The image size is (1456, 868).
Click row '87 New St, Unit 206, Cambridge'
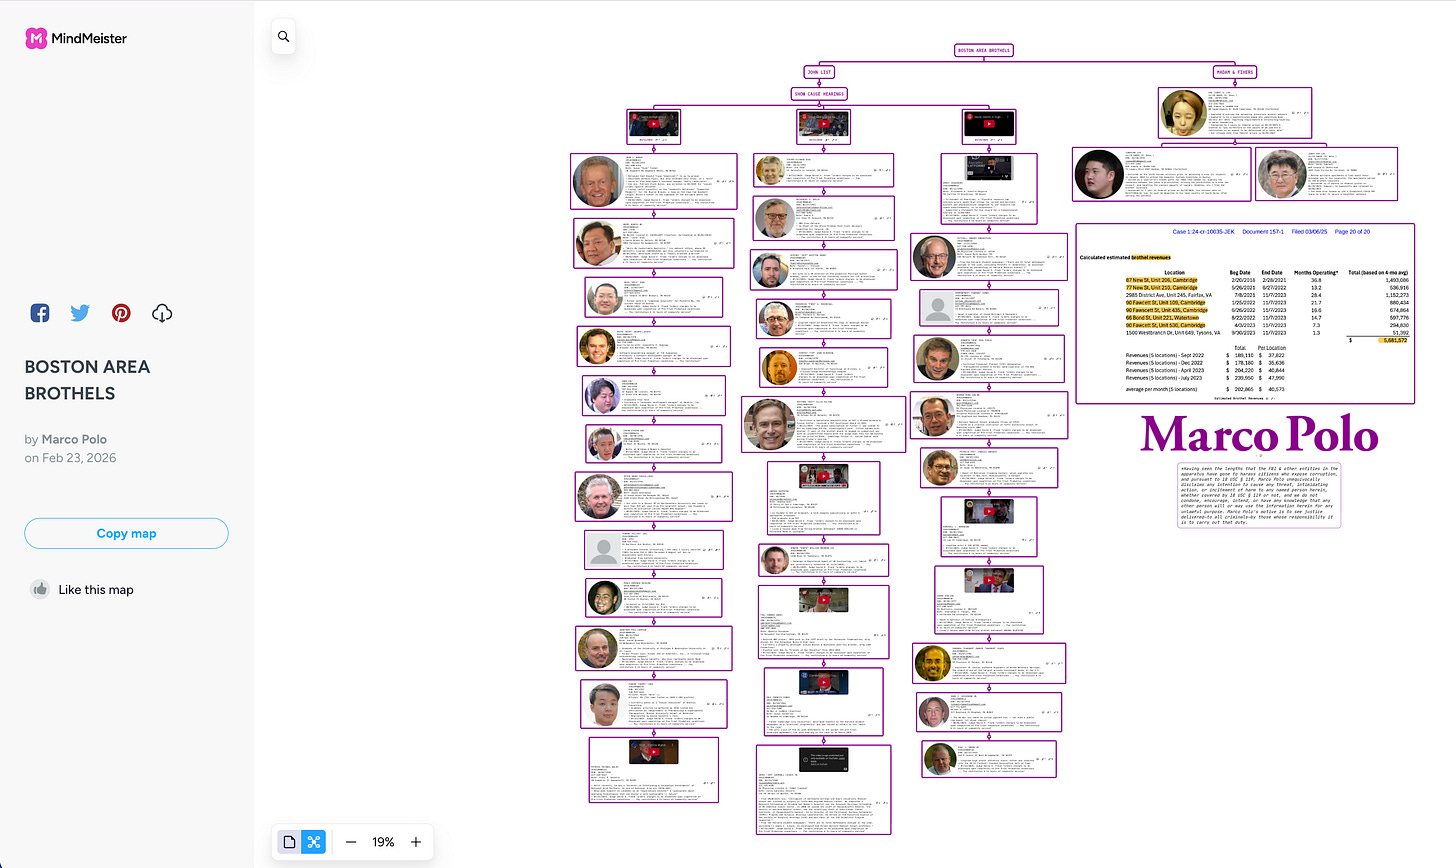tap(1161, 281)
